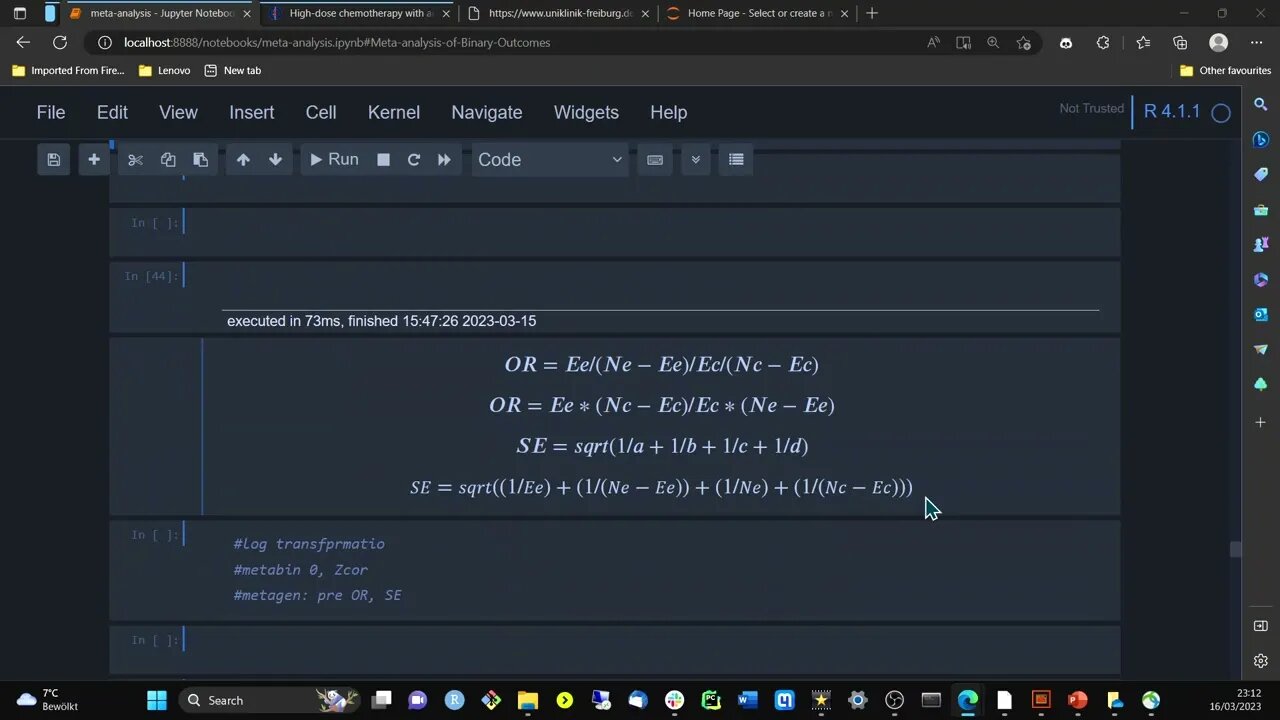
Task: Click the '#log transfprmatio' comment line
Action: [x=309, y=544]
